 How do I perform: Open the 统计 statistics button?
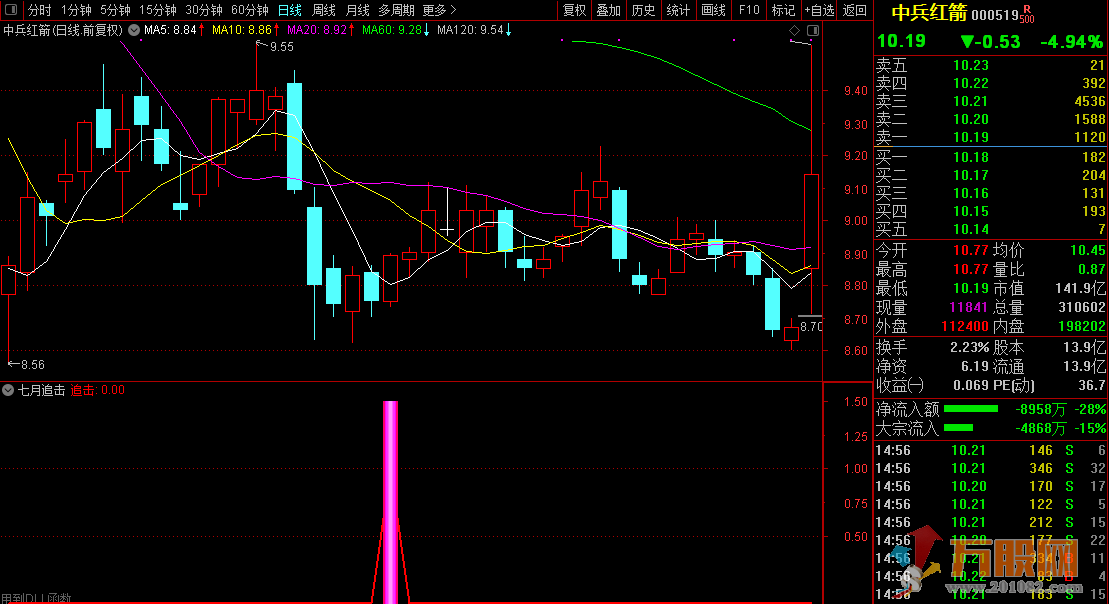[678, 10]
